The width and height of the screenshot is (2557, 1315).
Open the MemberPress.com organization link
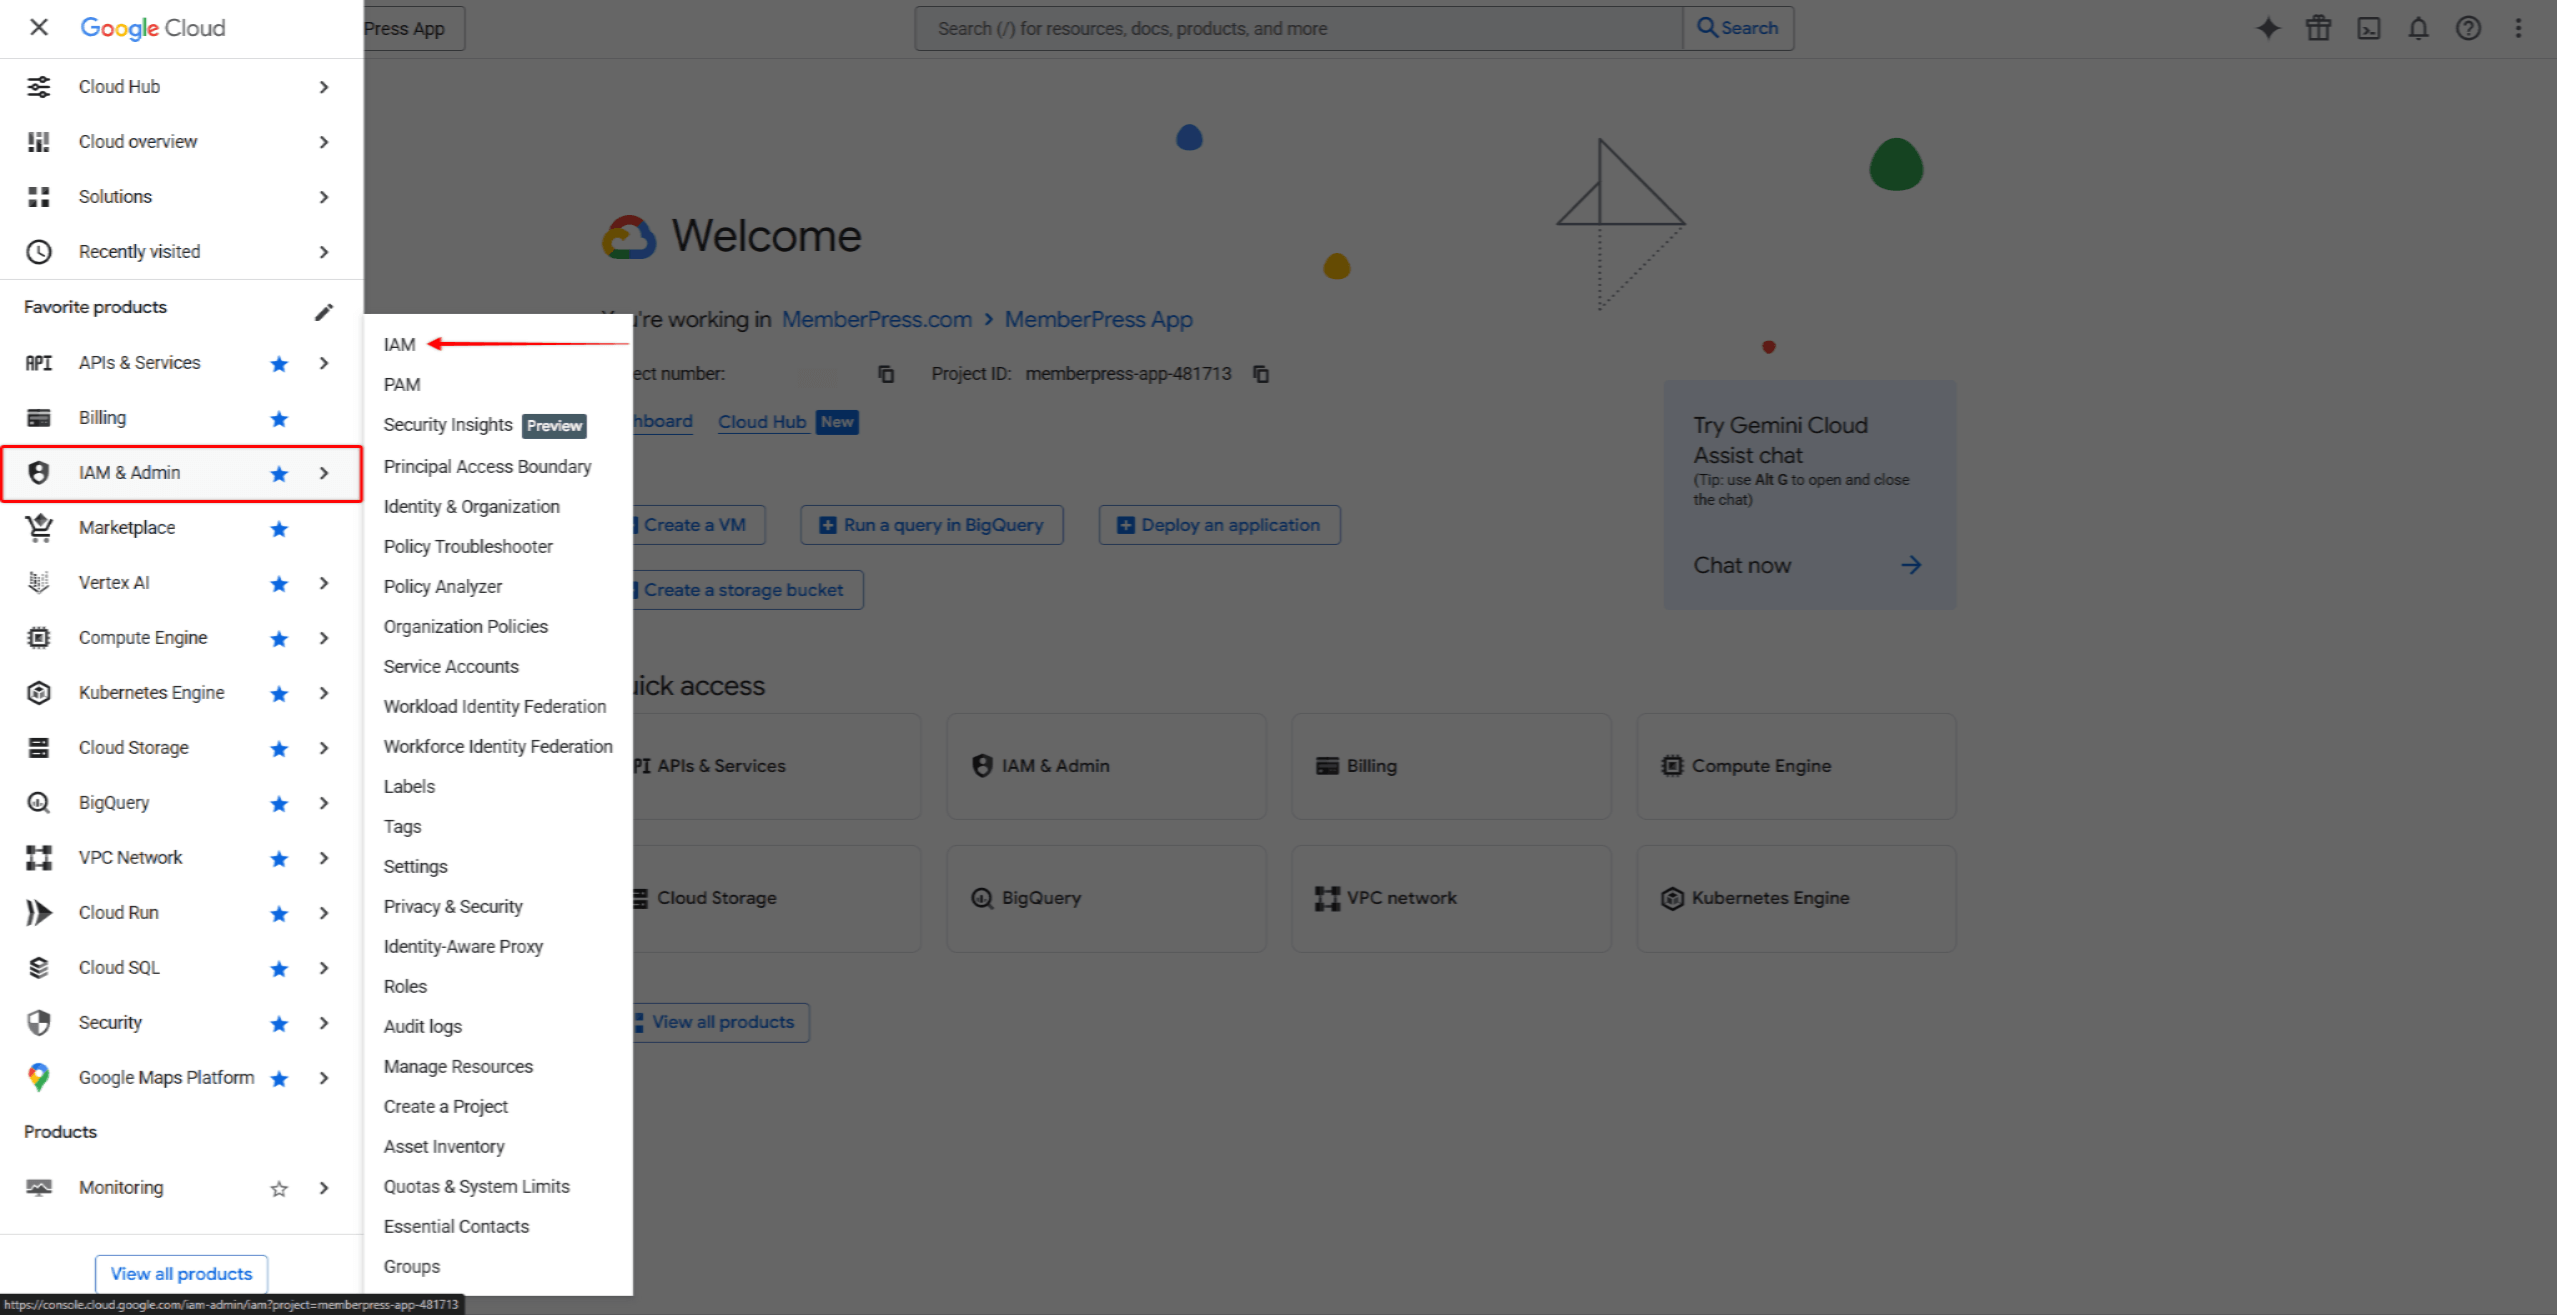coord(876,319)
